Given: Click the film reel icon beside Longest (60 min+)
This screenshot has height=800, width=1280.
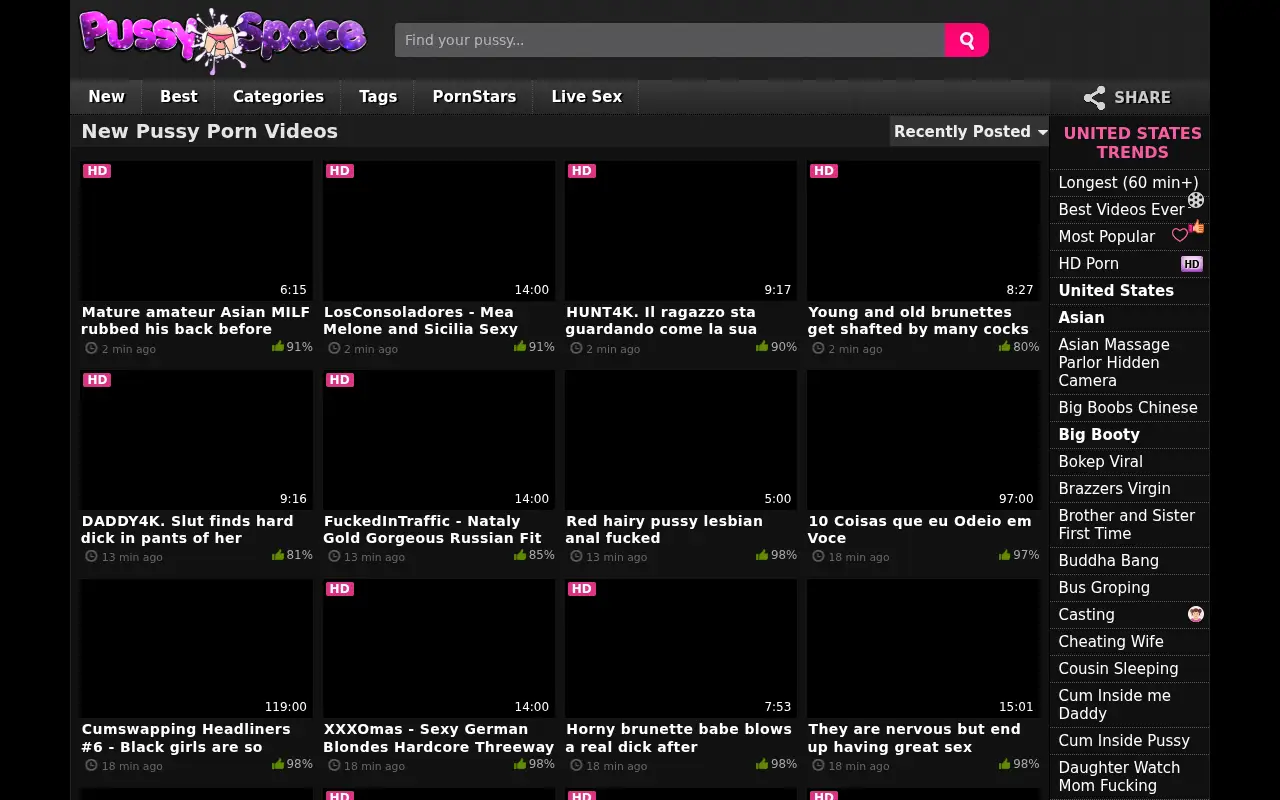Looking at the screenshot, I should [x=1195, y=200].
